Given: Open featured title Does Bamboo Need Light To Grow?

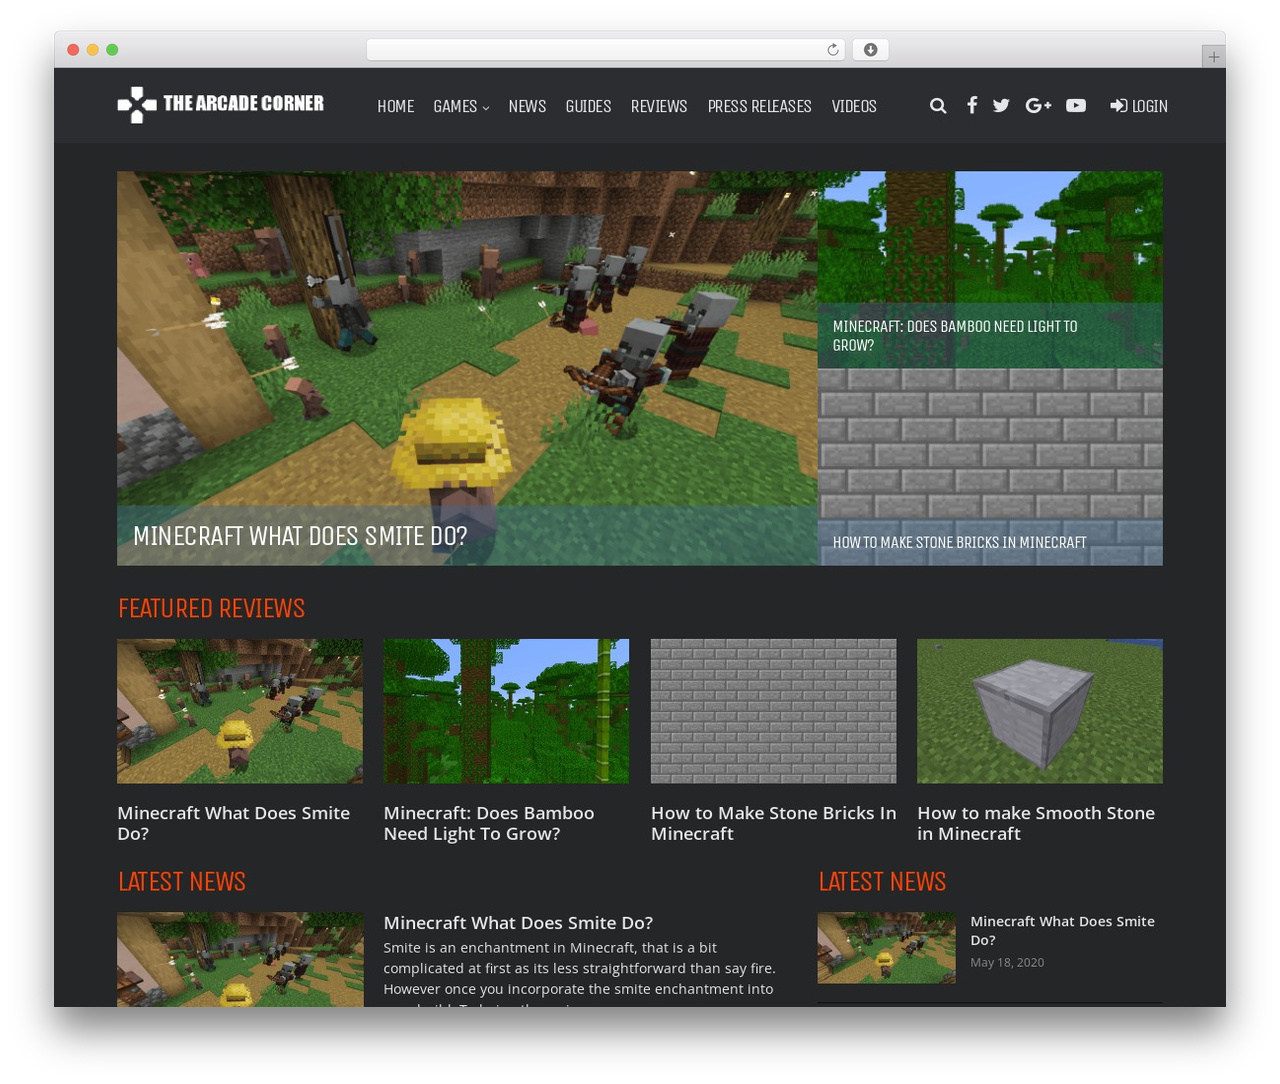Looking at the screenshot, I should [489, 823].
